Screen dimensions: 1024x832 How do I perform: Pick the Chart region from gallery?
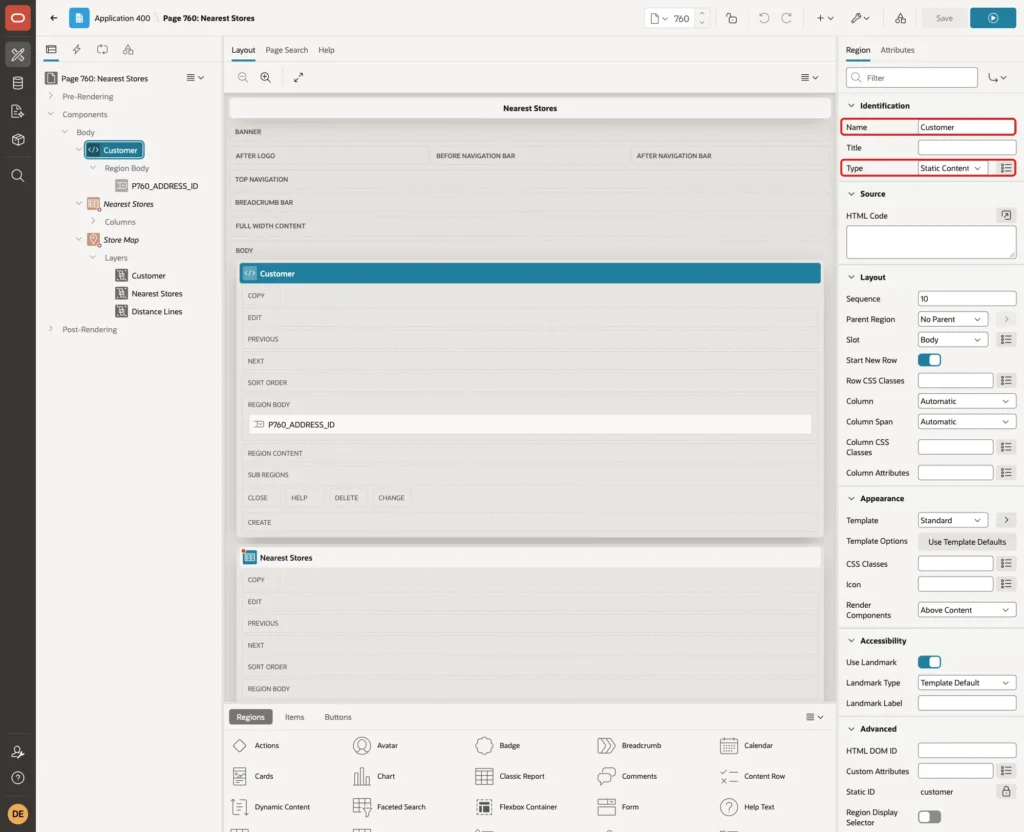coord(374,776)
